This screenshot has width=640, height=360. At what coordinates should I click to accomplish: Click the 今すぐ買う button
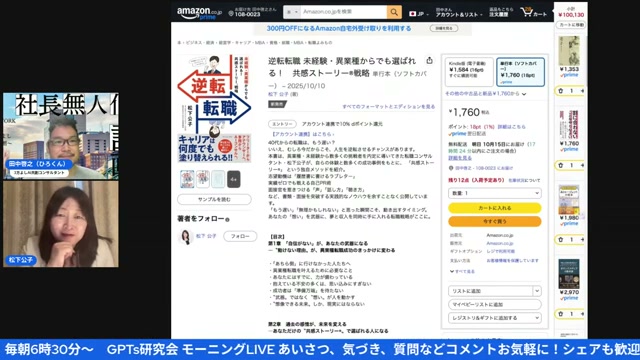tap(495, 221)
